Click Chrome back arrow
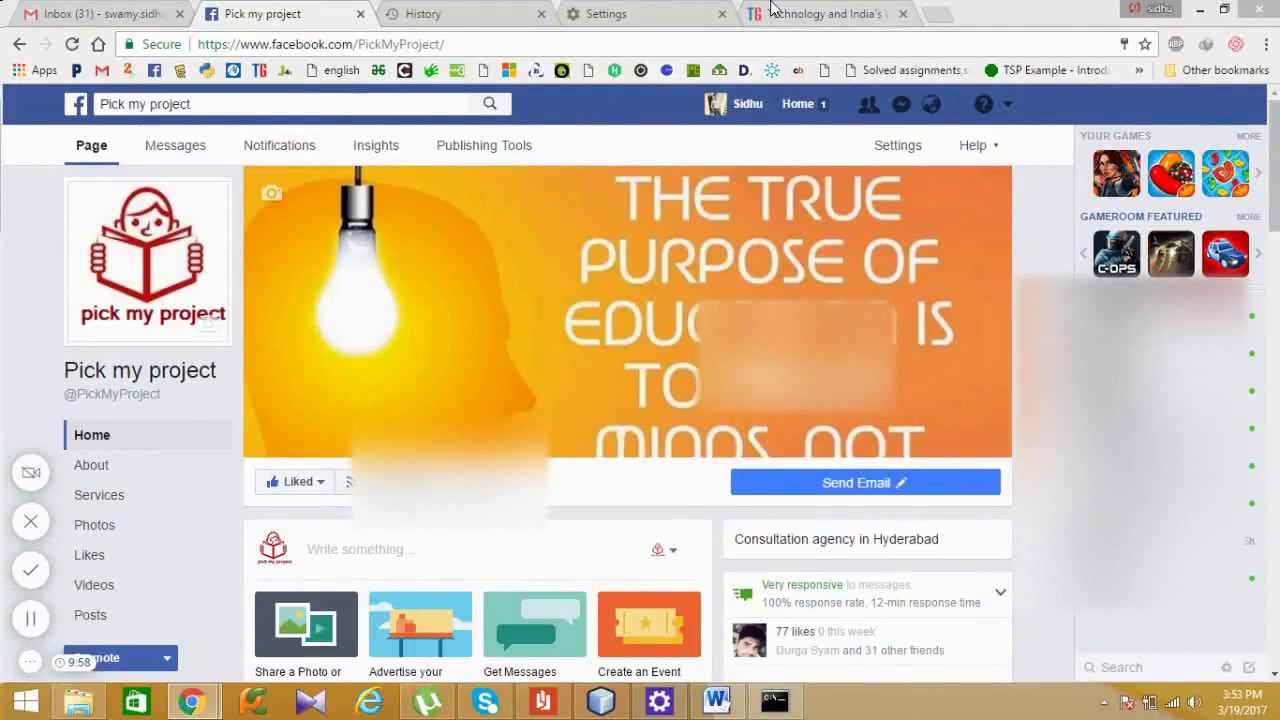This screenshot has width=1280, height=720. pyautogui.click(x=19, y=44)
